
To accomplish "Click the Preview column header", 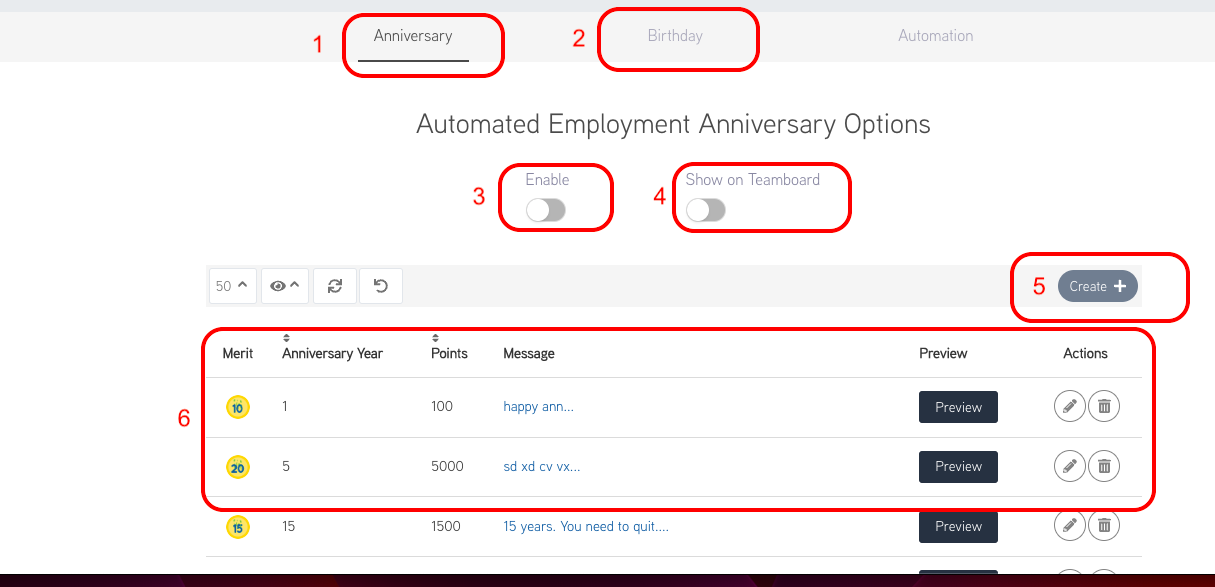I will point(943,354).
